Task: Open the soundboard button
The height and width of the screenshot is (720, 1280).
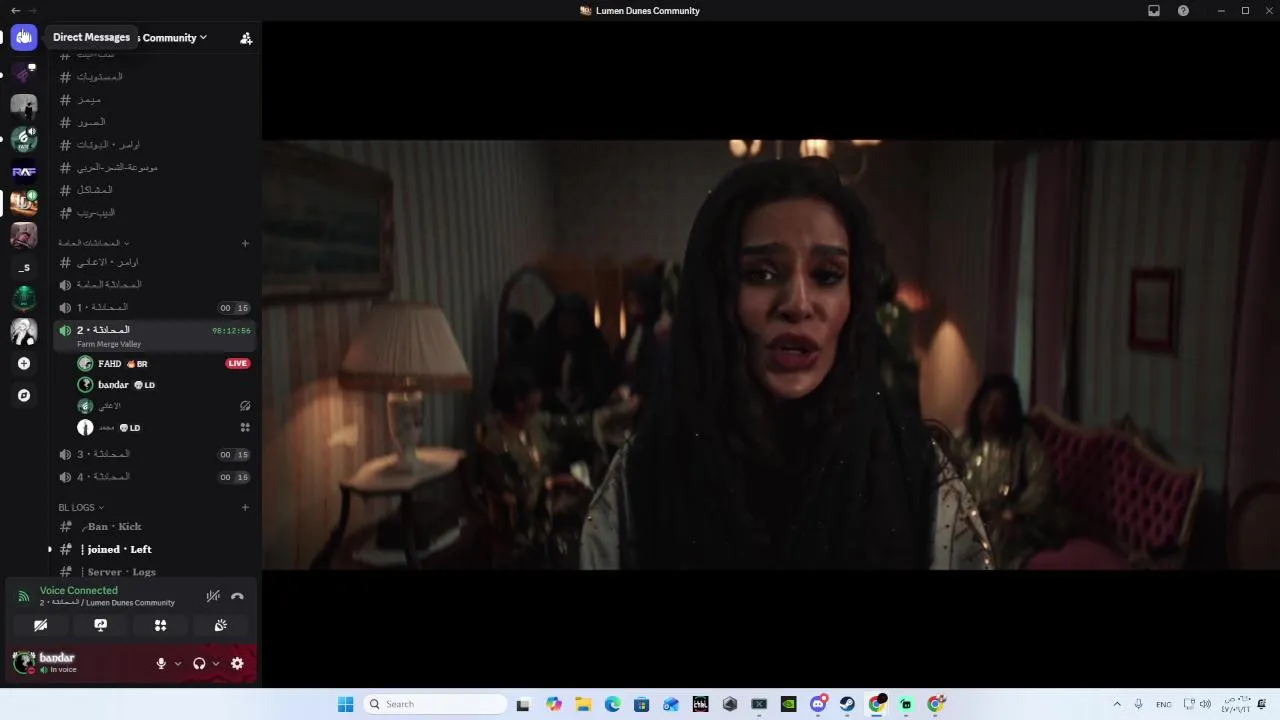Action: (220, 625)
